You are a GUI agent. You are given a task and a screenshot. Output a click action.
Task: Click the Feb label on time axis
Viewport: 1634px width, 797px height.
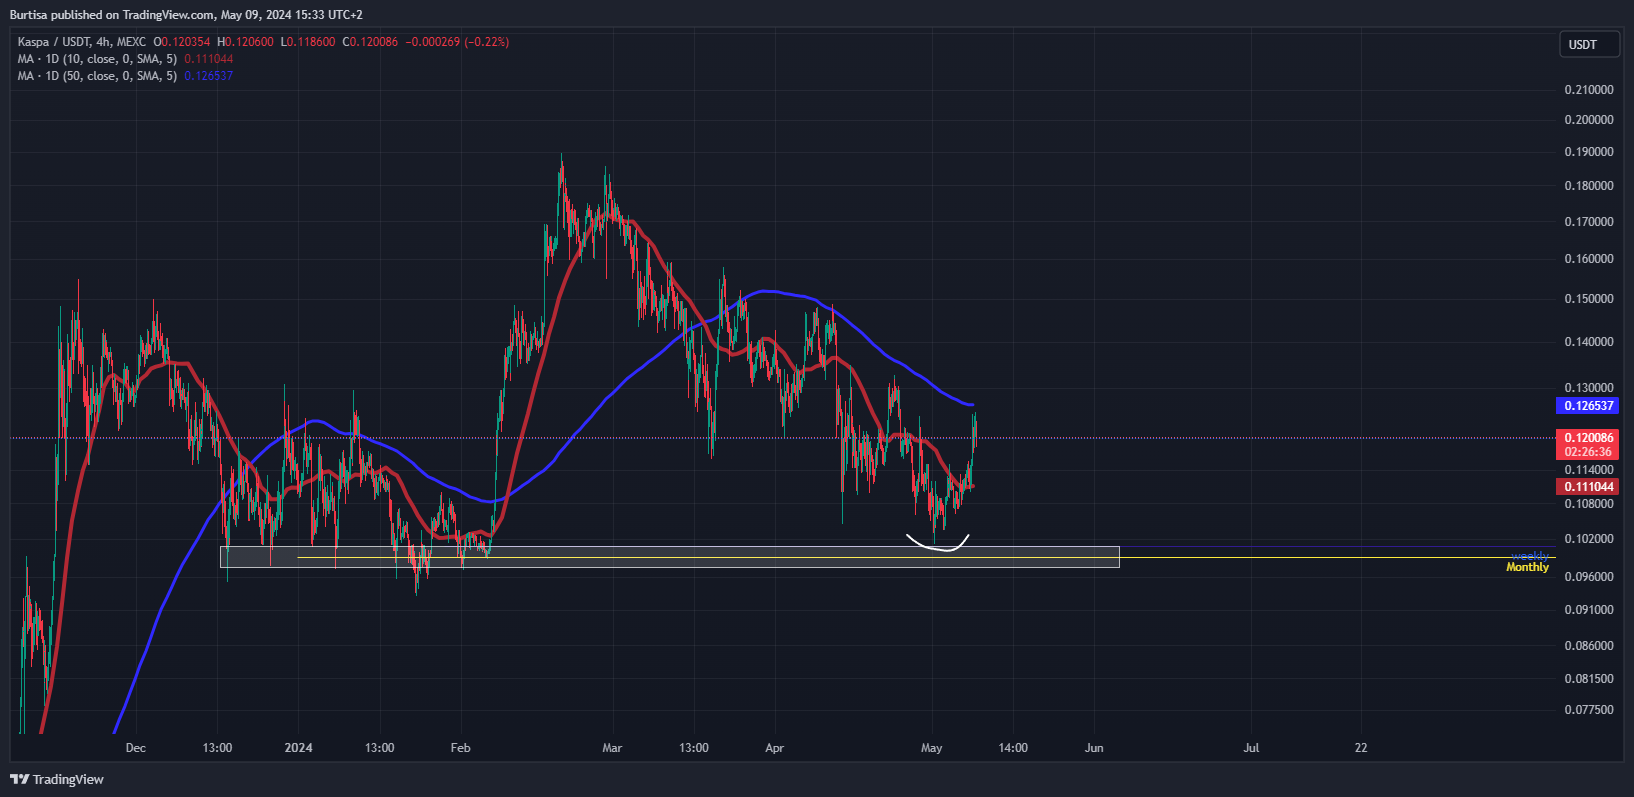tap(460, 748)
